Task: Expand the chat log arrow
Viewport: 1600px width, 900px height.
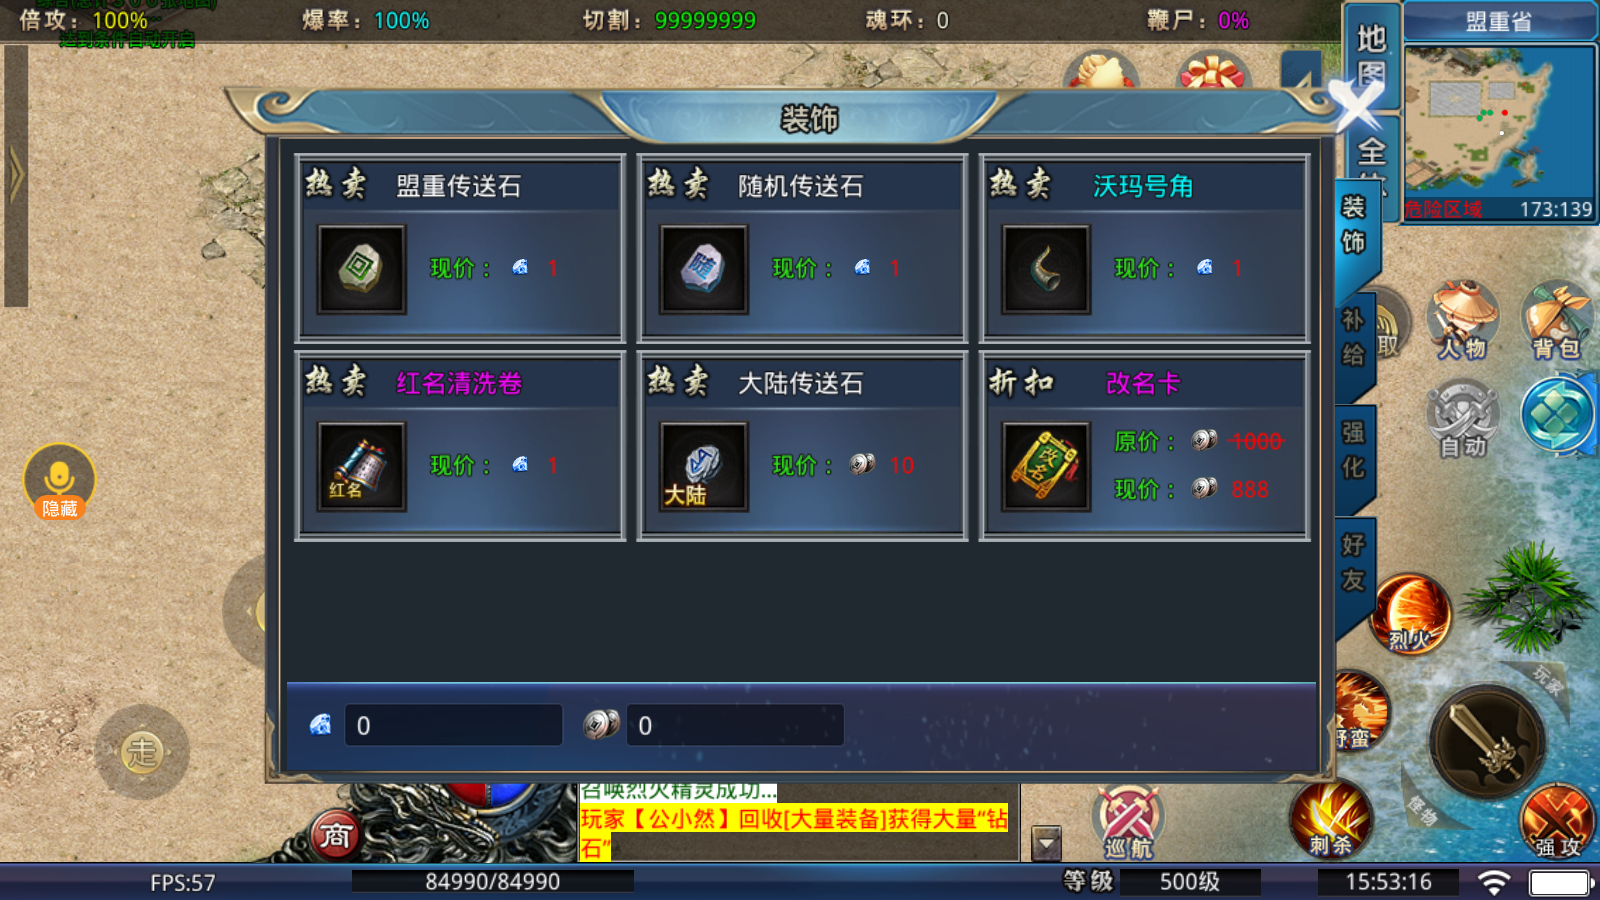Action: click(x=1045, y=843)
